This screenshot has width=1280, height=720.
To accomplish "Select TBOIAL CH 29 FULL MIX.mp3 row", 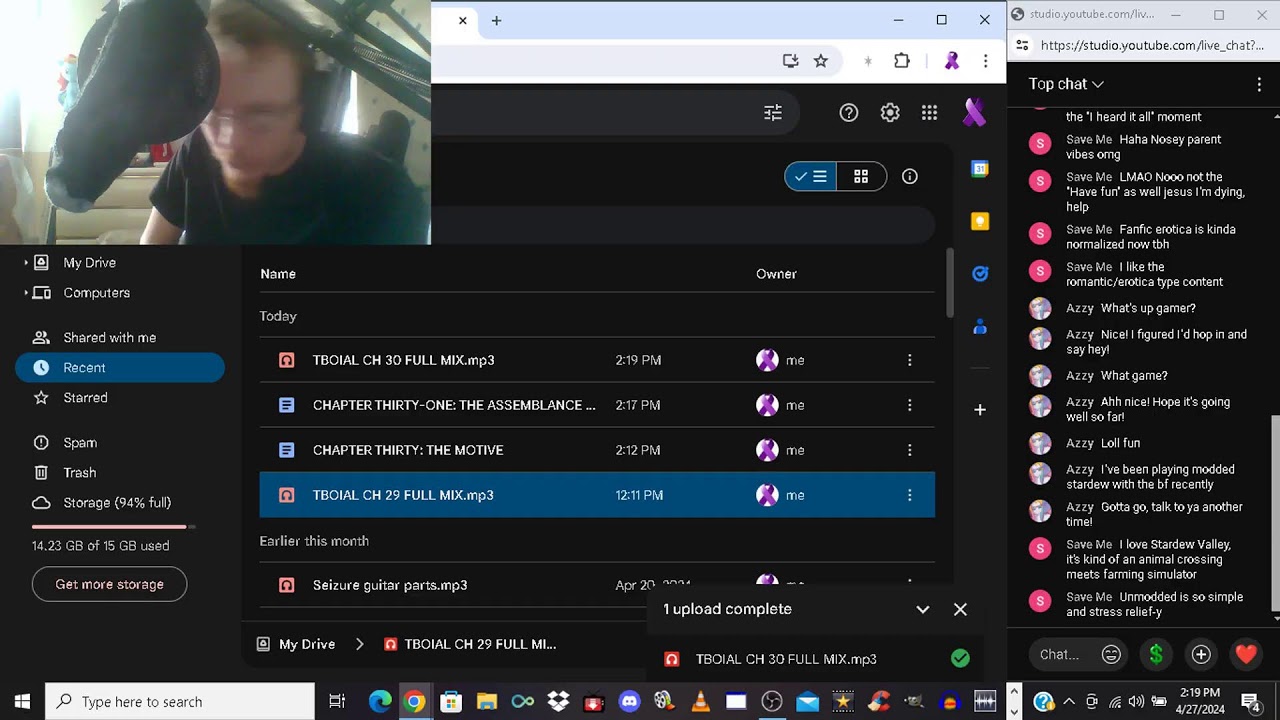I will [x=597, y=495].
